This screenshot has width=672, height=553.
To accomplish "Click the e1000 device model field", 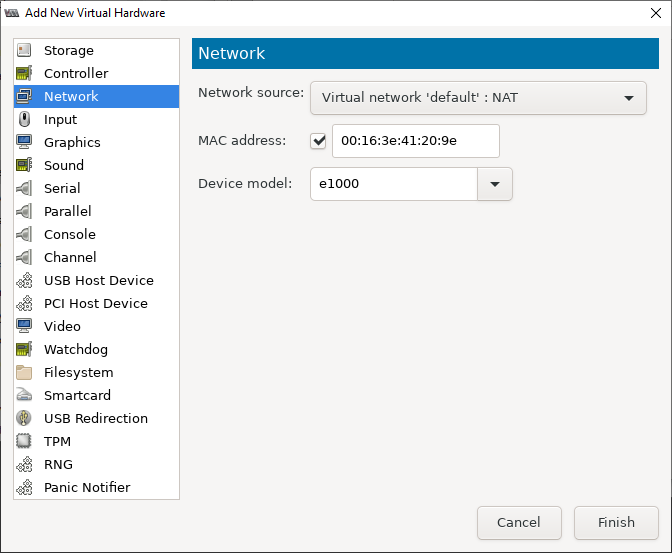I will 394,184.
